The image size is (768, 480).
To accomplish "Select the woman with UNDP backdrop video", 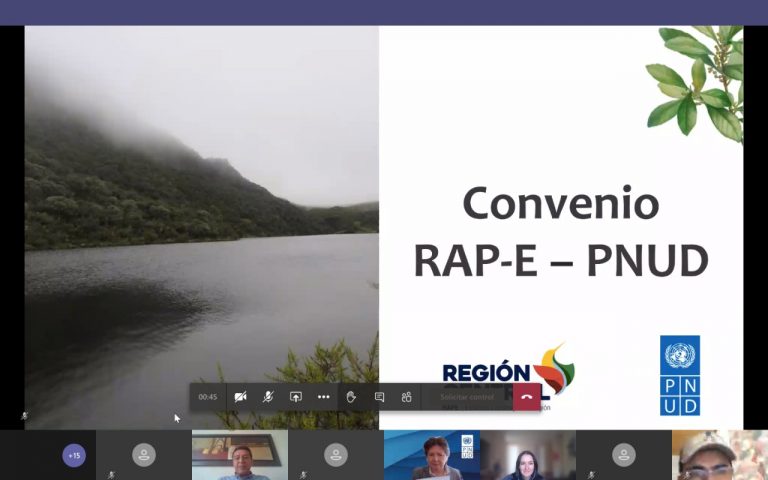I will pos(432,456).
